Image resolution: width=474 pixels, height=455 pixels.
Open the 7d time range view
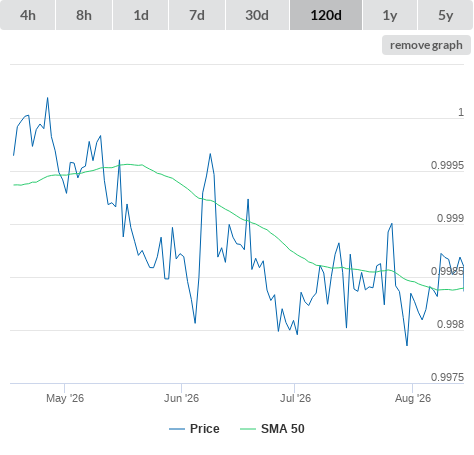[x=197, y=15]
